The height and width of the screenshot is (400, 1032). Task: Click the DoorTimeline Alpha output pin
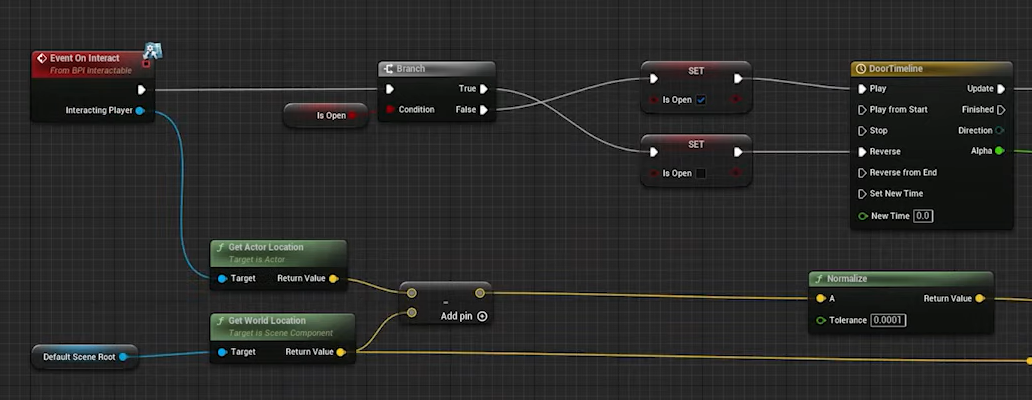coord(999,151)
